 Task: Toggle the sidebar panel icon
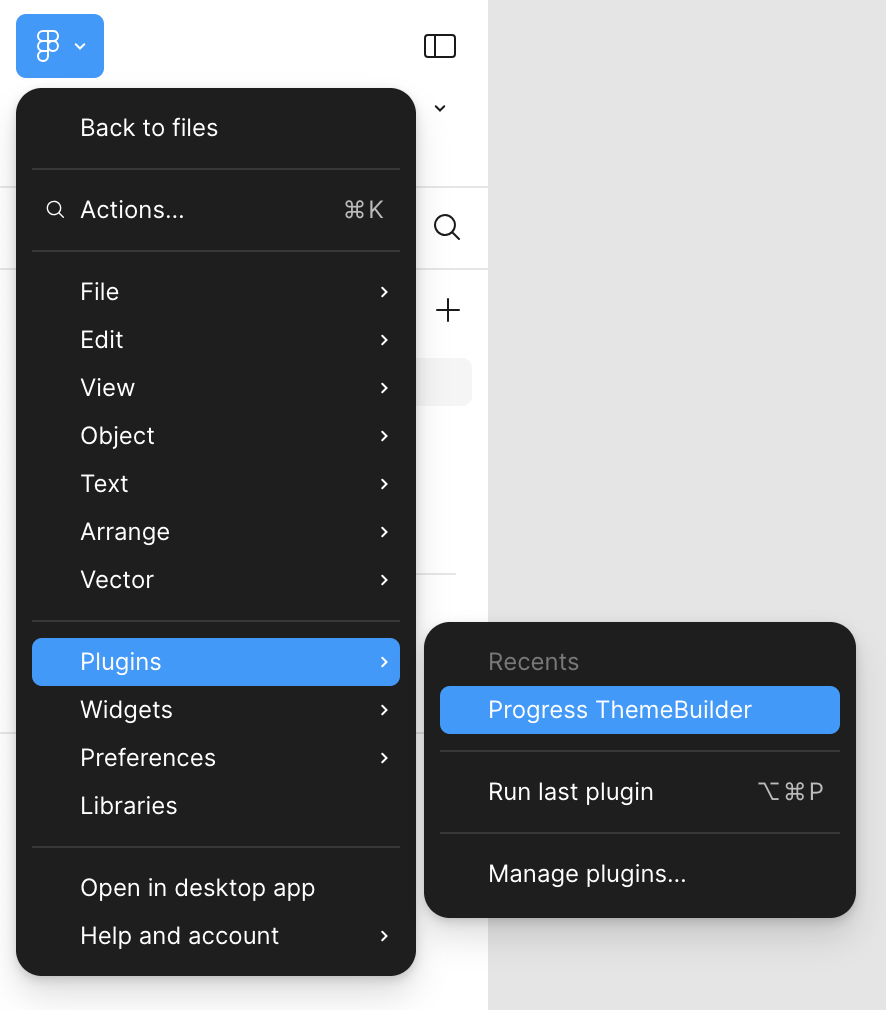click(x=440, y=46)
